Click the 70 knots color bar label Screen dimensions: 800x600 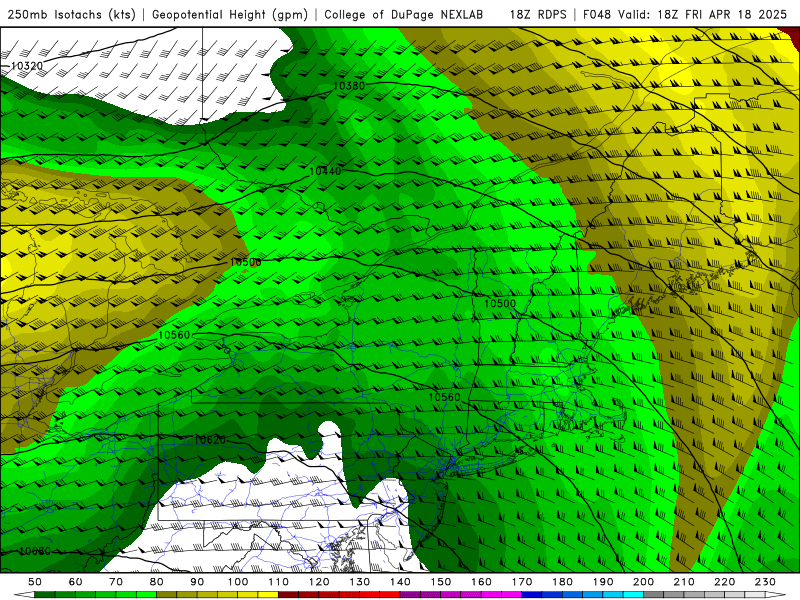click(116, 582)
